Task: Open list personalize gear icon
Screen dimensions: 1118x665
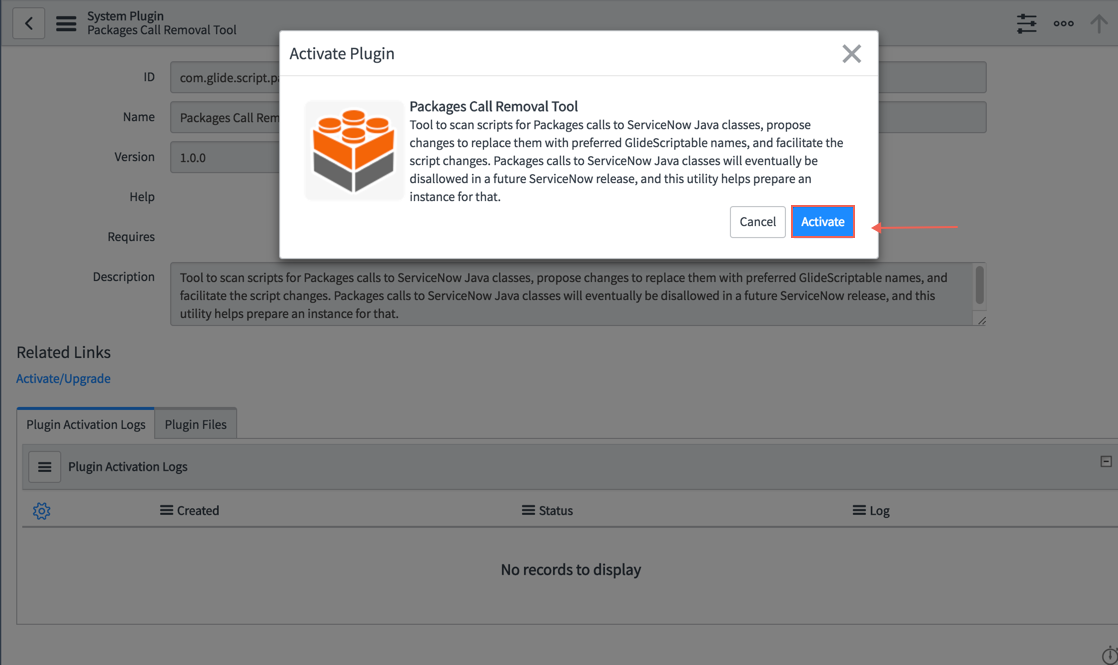Action: tap(41, 510)
